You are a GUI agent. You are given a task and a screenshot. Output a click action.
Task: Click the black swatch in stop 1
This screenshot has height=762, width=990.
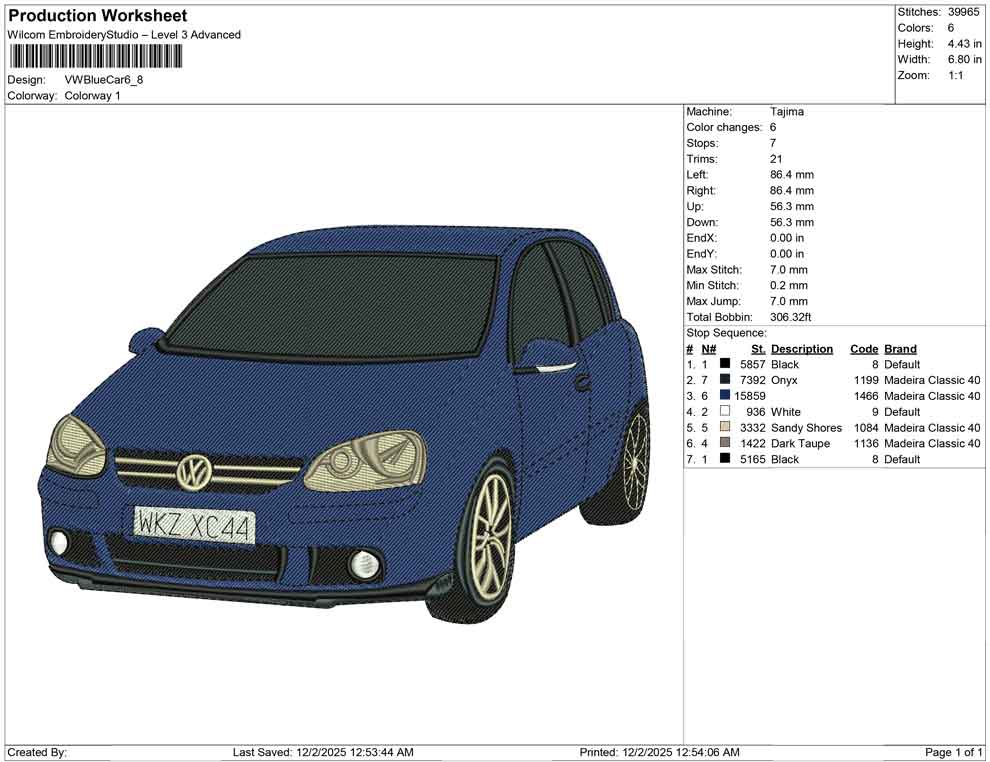[725, 365]
